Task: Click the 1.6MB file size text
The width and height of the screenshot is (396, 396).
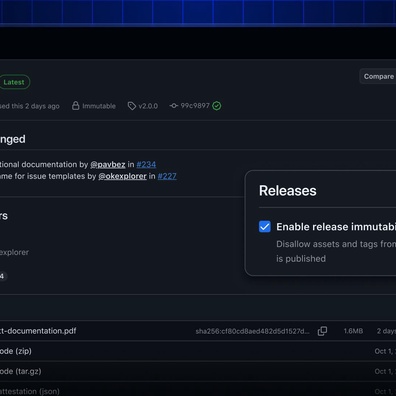Action: [353, 331]
